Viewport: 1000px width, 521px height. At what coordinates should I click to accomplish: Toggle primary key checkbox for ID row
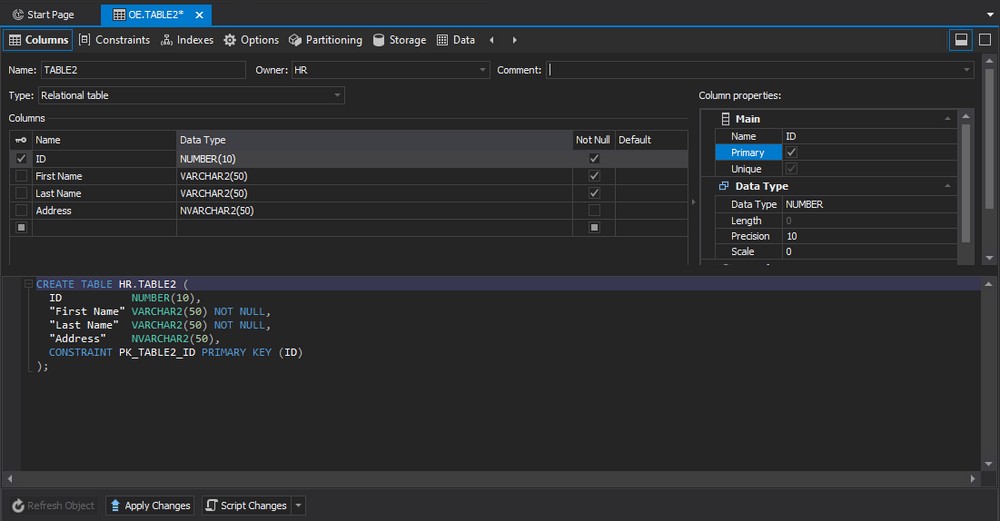coord(21,158)
